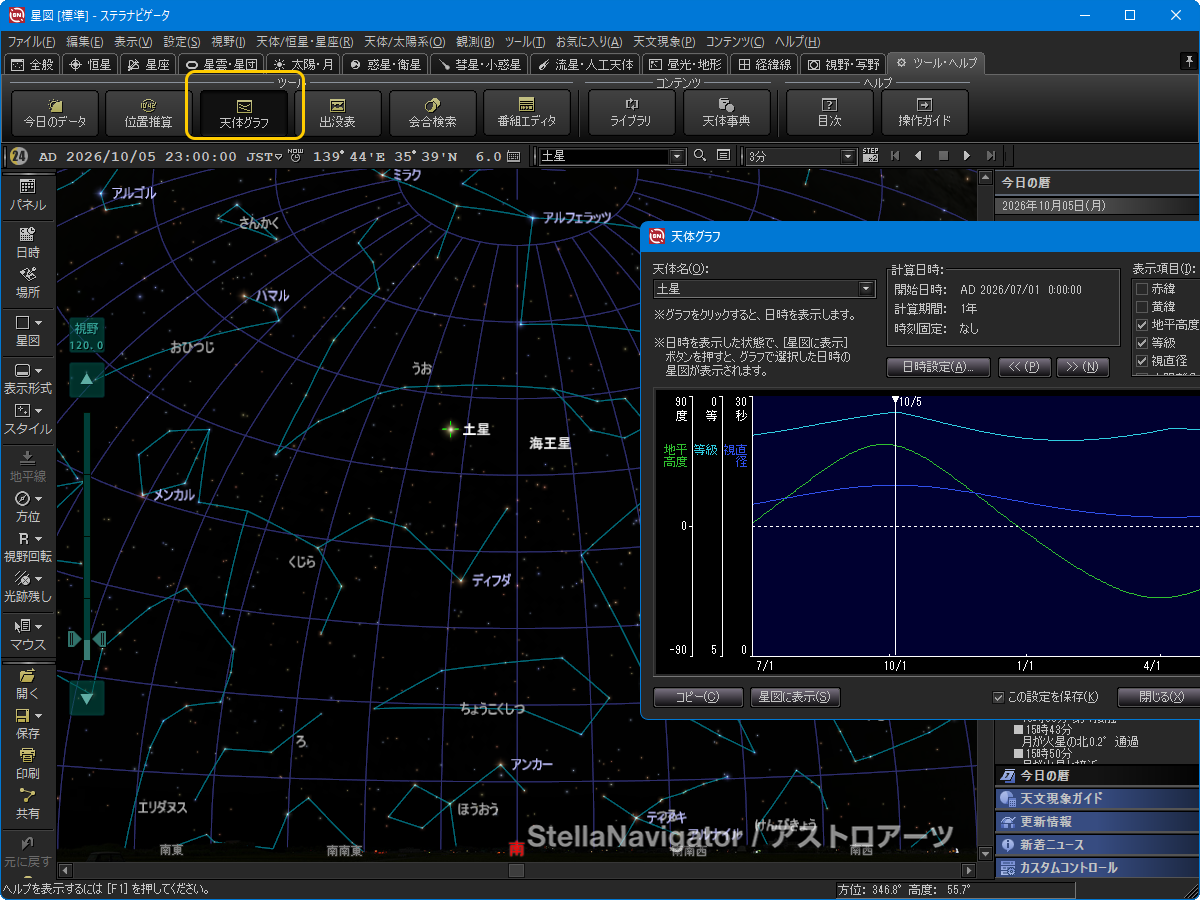Open the 新着ニュース panel section
1200x900 pixels.
1096,845
